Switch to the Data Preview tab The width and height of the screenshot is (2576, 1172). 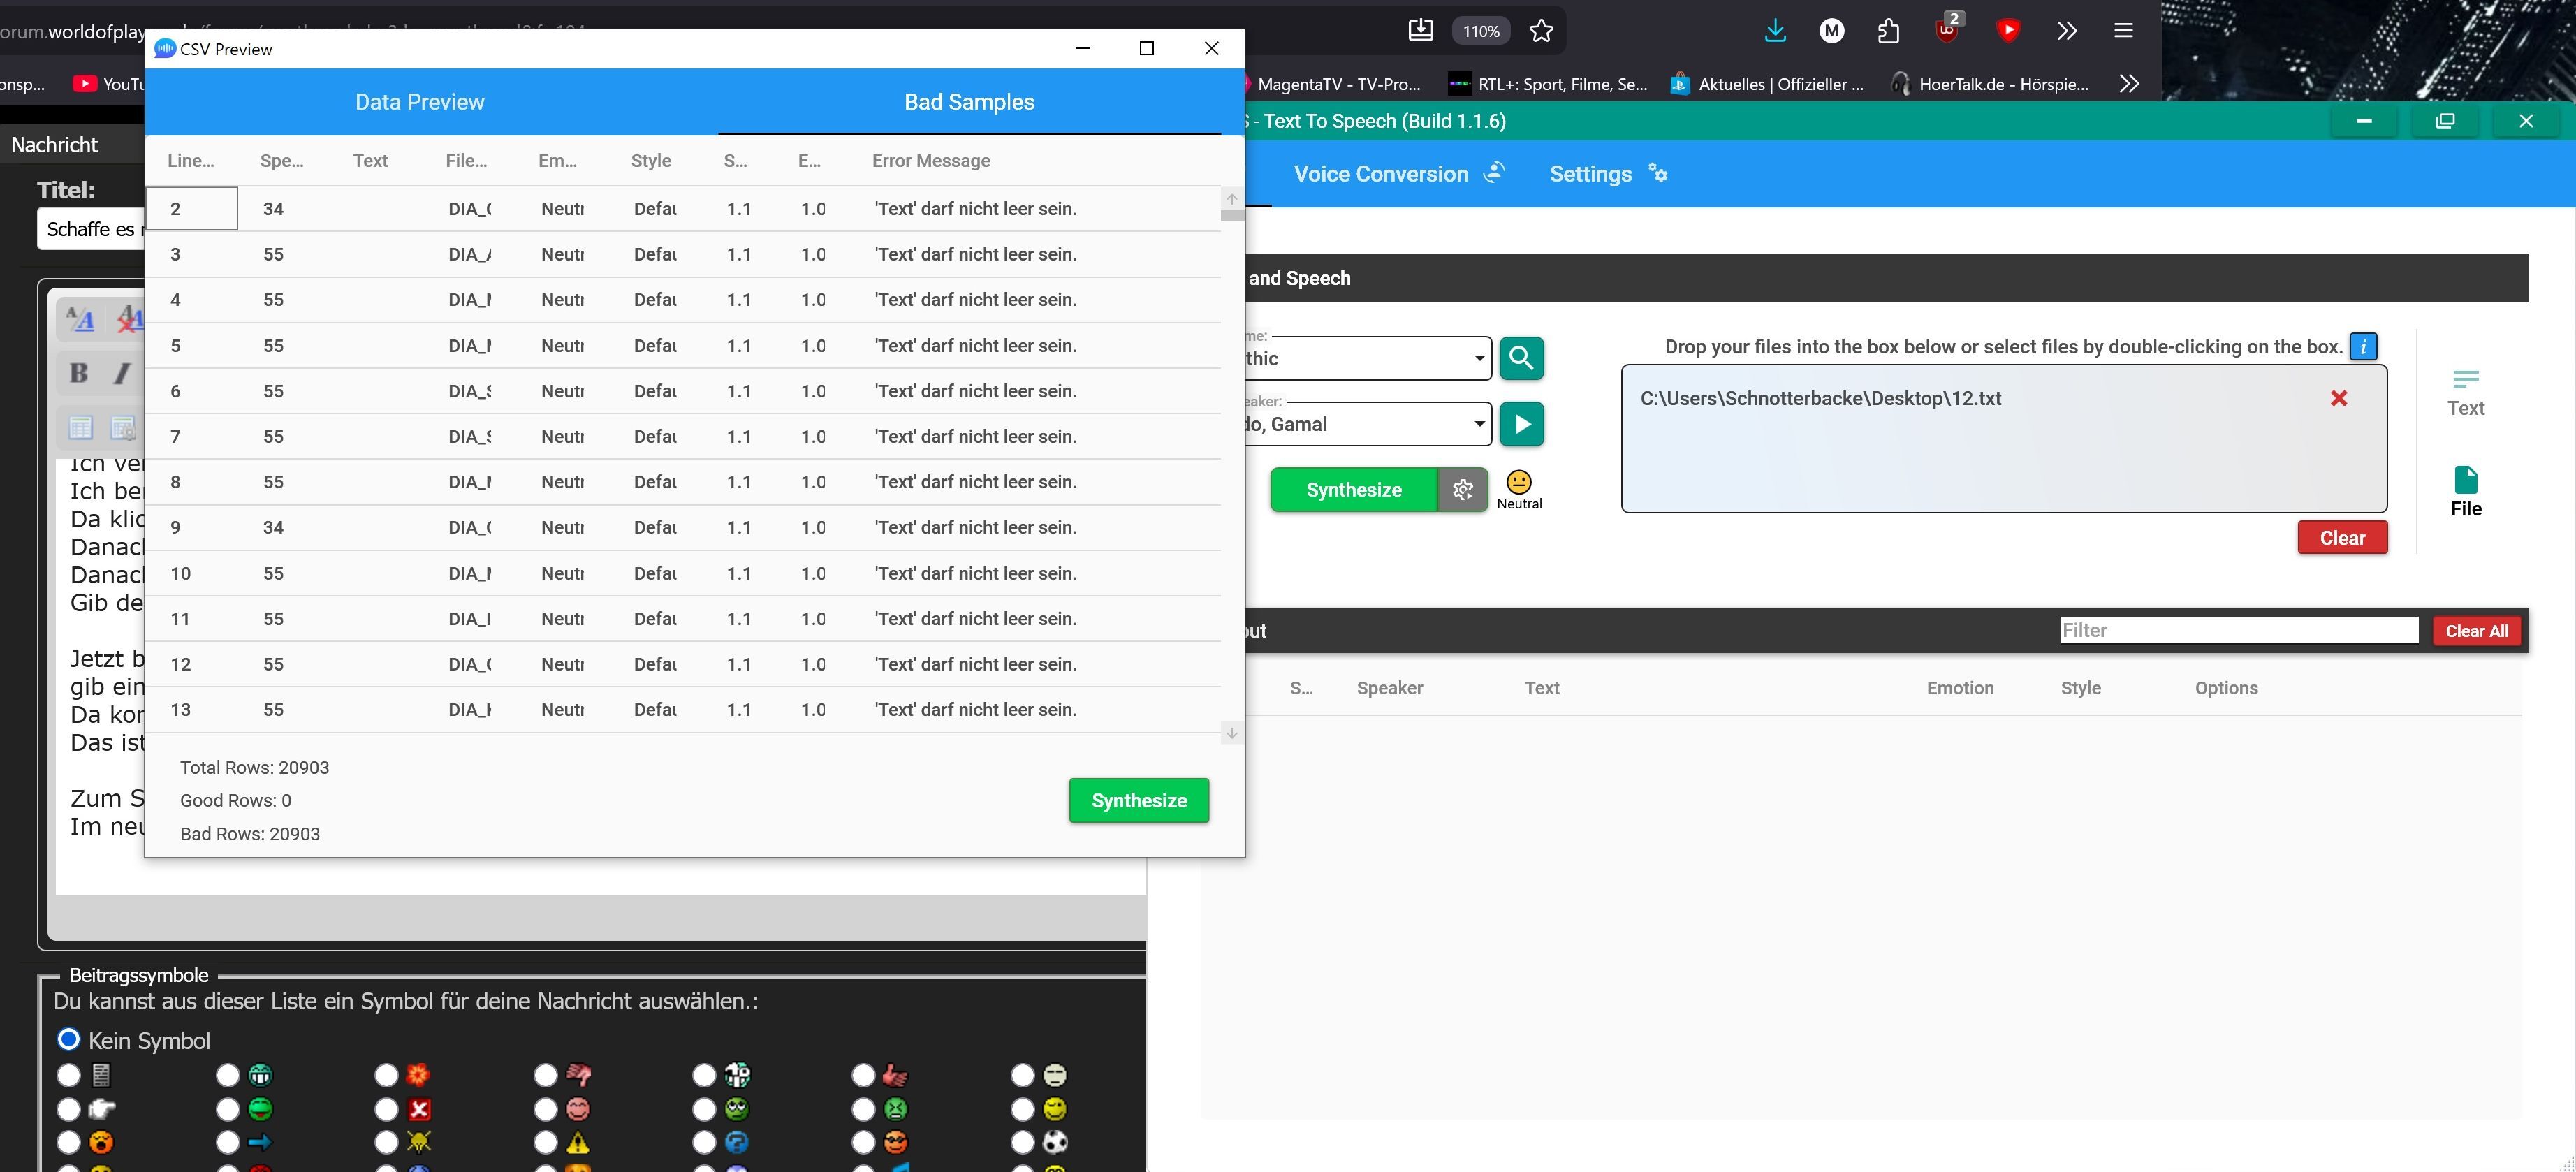419,102
